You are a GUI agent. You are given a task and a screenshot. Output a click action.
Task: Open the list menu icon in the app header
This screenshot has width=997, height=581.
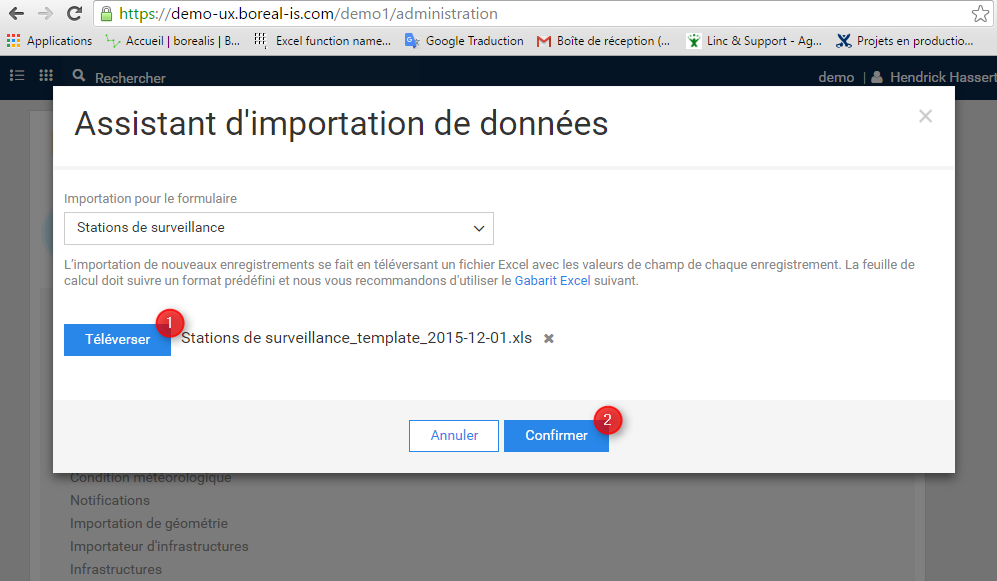click(17, 76)
